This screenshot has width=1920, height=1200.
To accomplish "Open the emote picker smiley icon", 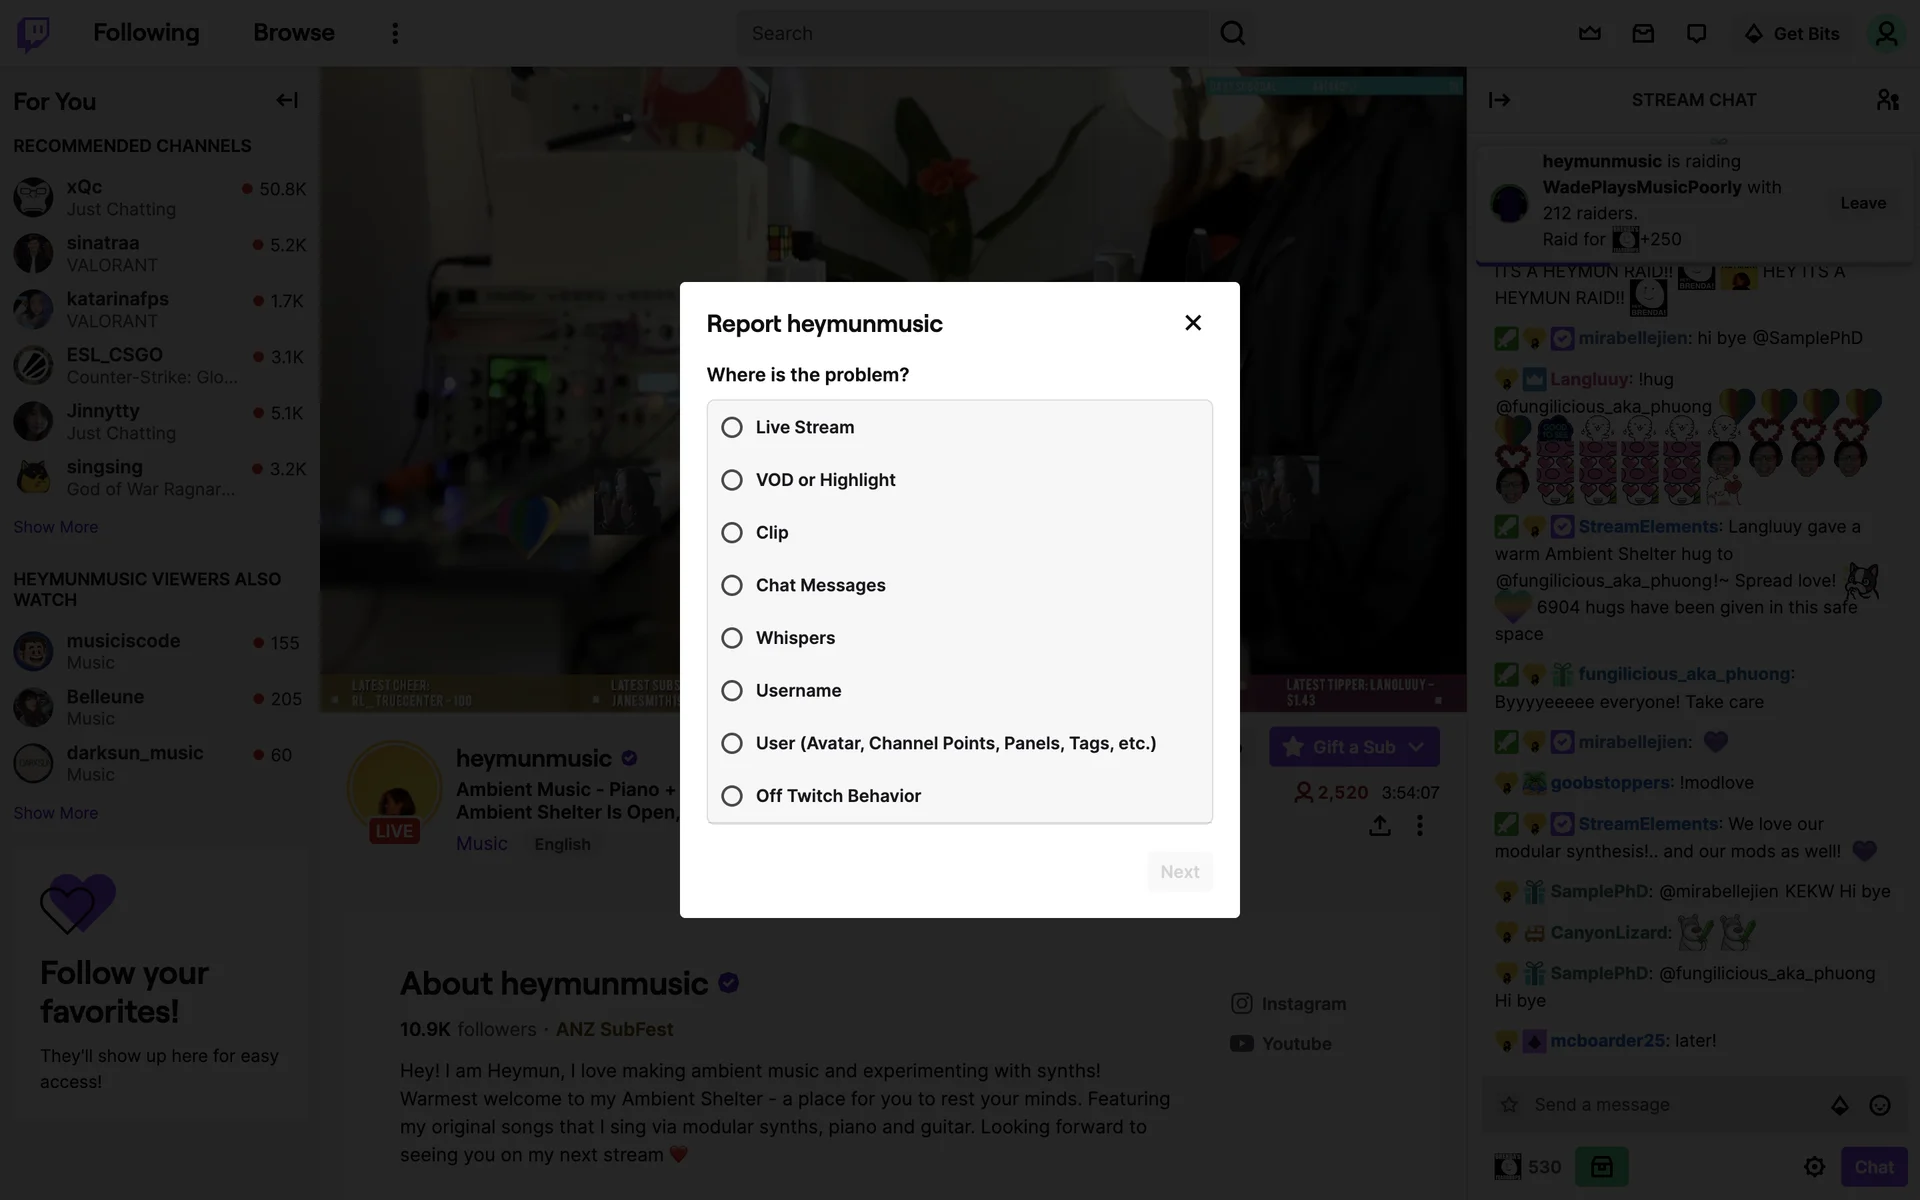I will pos(1880,1105).
